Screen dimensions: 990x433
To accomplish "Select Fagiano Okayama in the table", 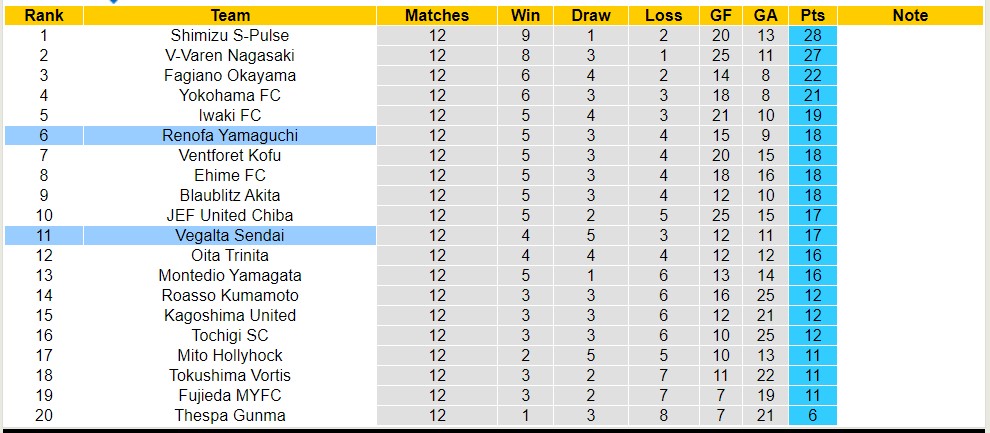I will (x=230, y=75).
